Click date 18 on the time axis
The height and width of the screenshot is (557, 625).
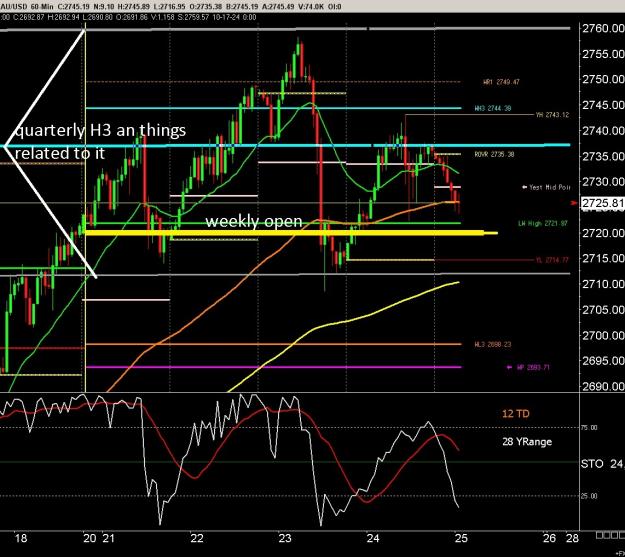coord(21,538)
